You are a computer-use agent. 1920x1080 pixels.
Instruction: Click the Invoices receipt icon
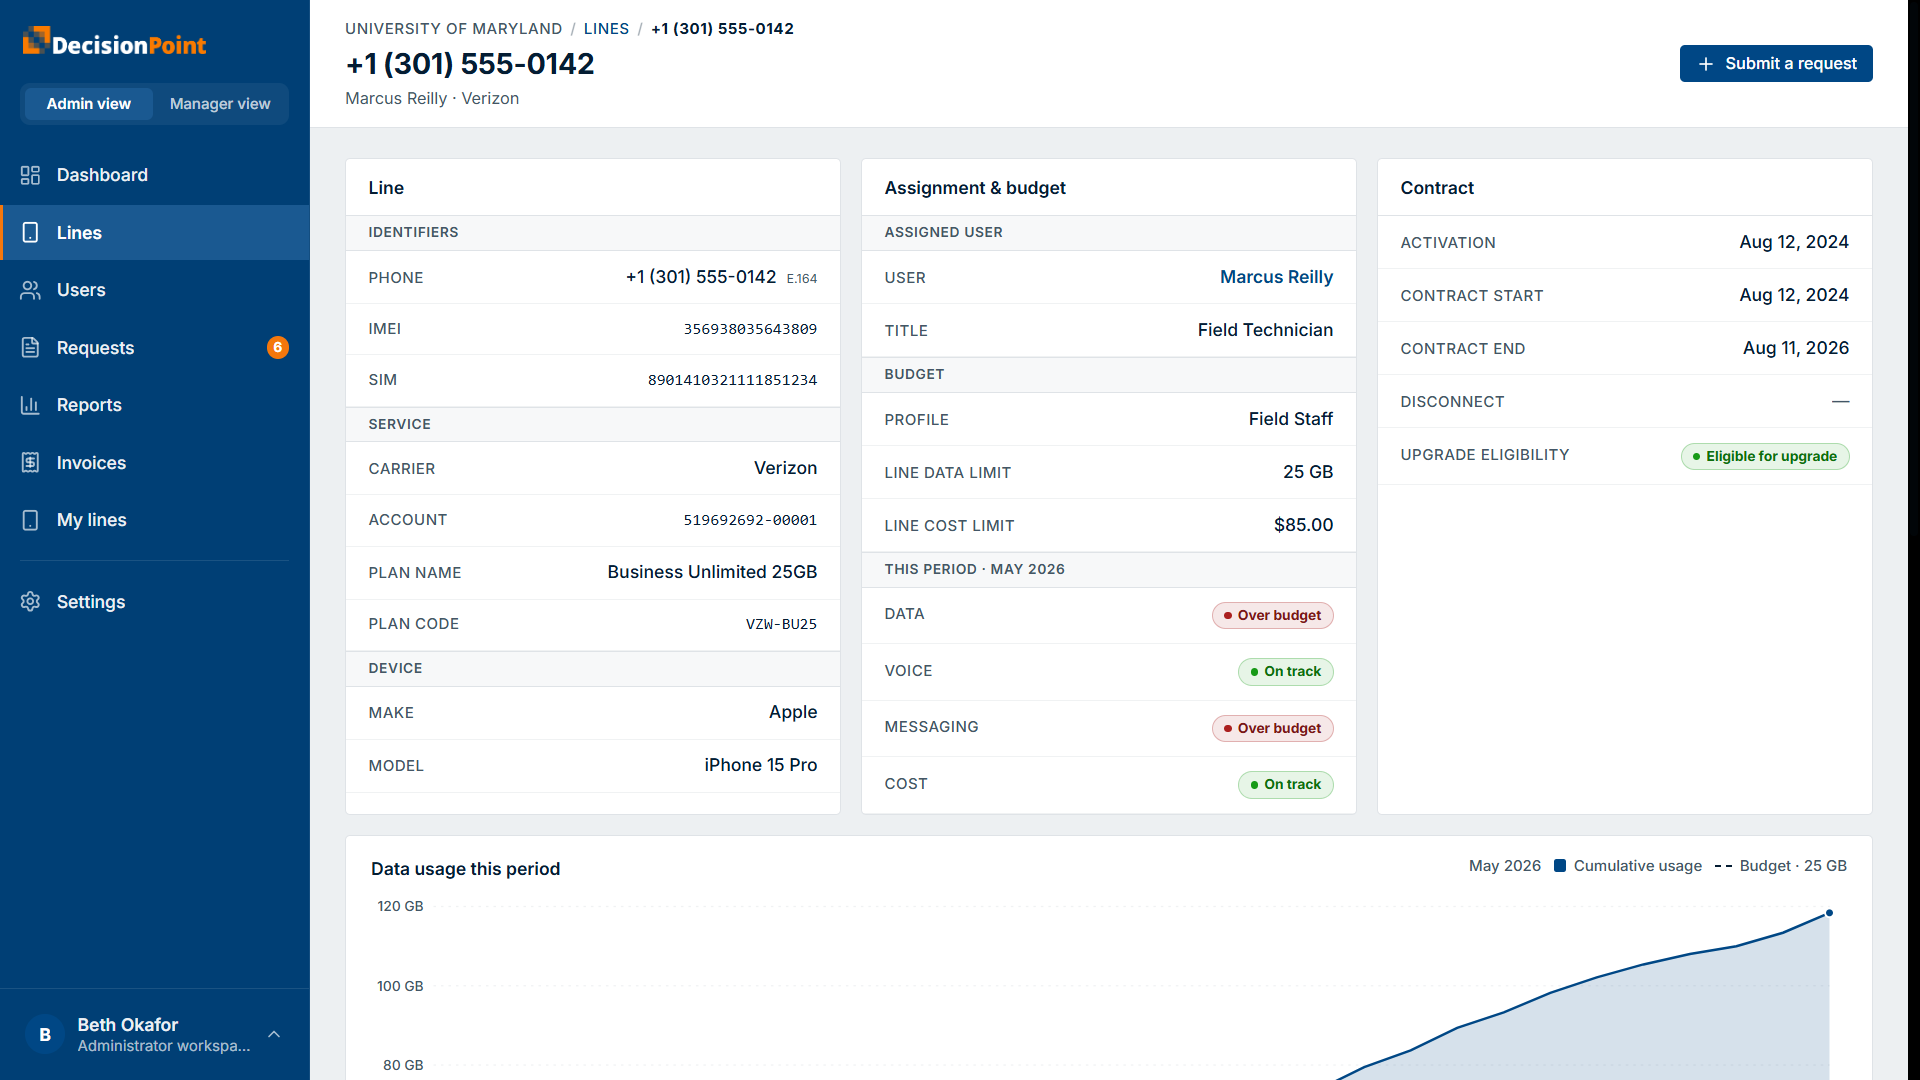30,463
